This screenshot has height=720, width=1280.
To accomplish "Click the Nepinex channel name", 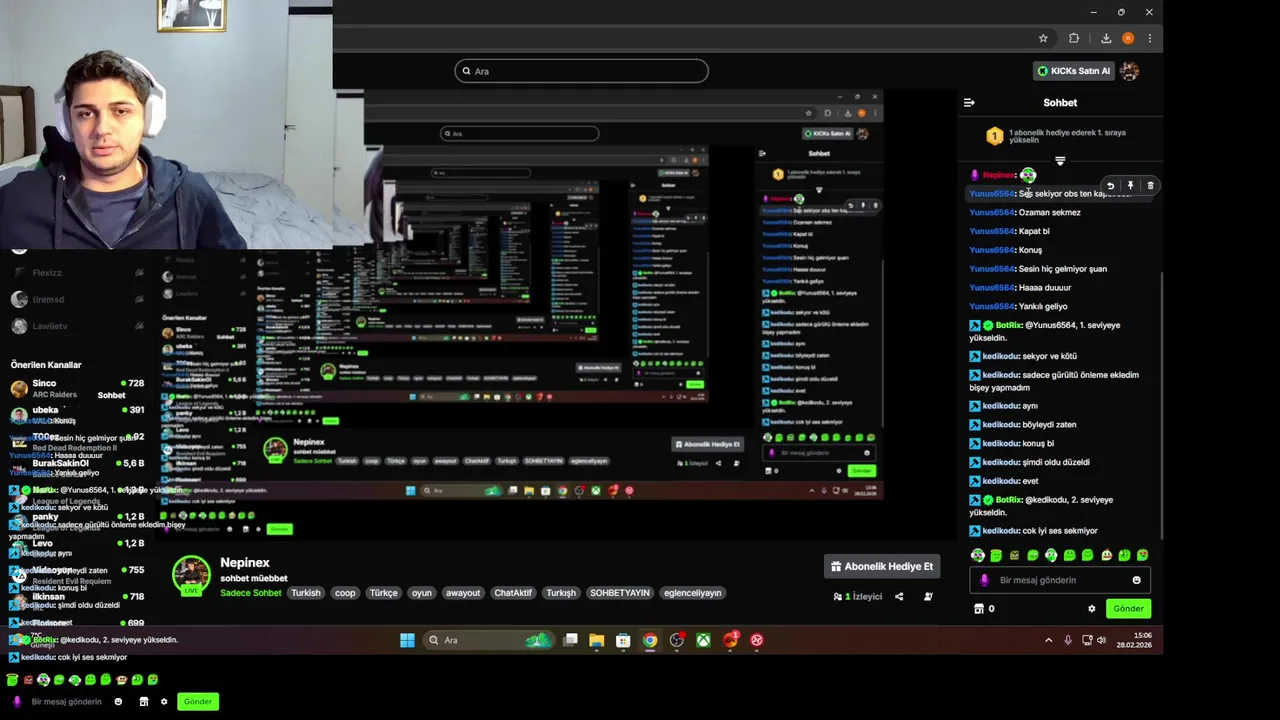I will click(245, 563).
